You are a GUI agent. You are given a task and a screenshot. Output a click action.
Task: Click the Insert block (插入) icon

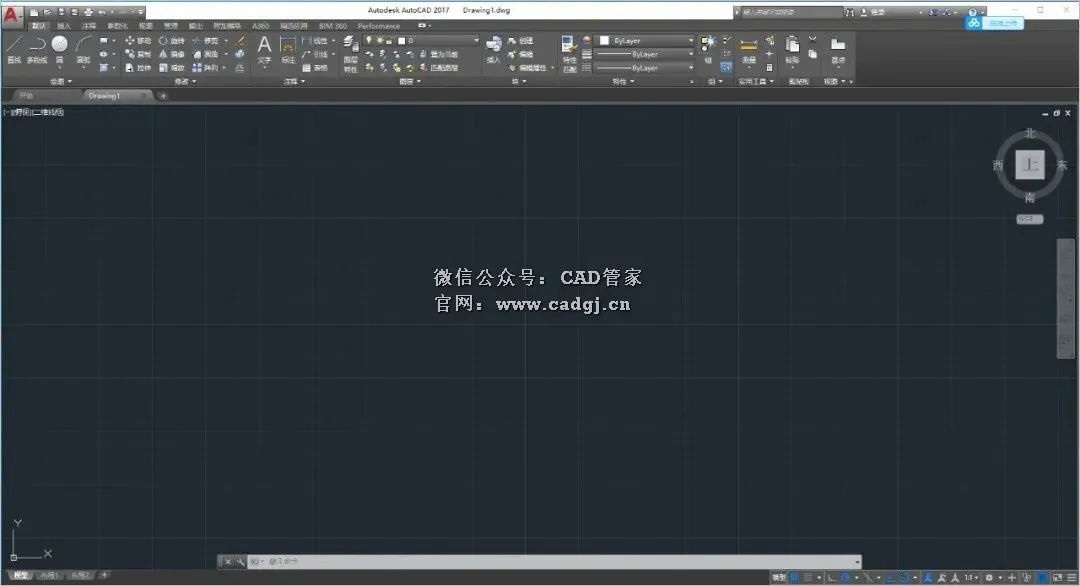click(493, 50)
